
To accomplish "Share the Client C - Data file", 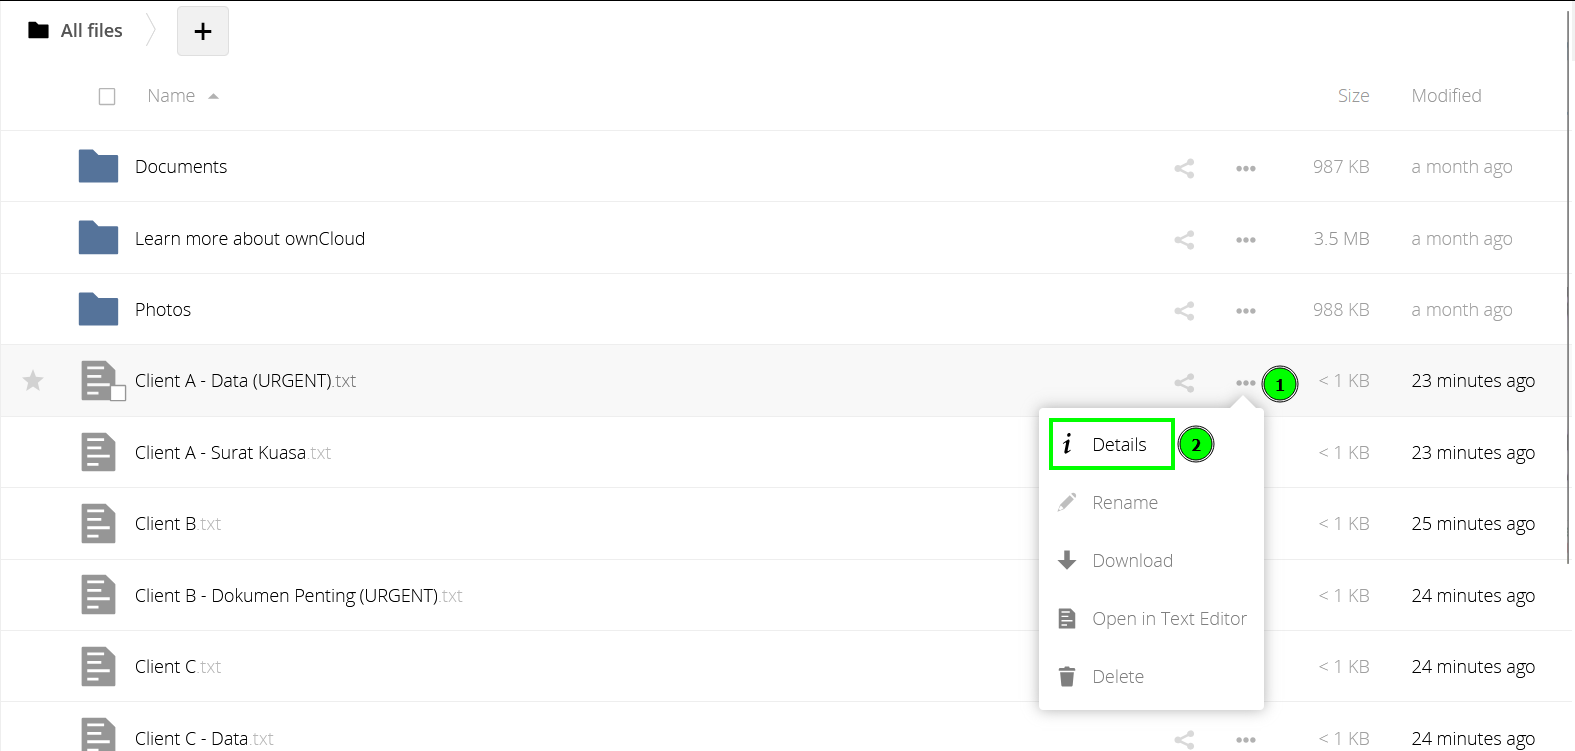I will point(1184,740).
